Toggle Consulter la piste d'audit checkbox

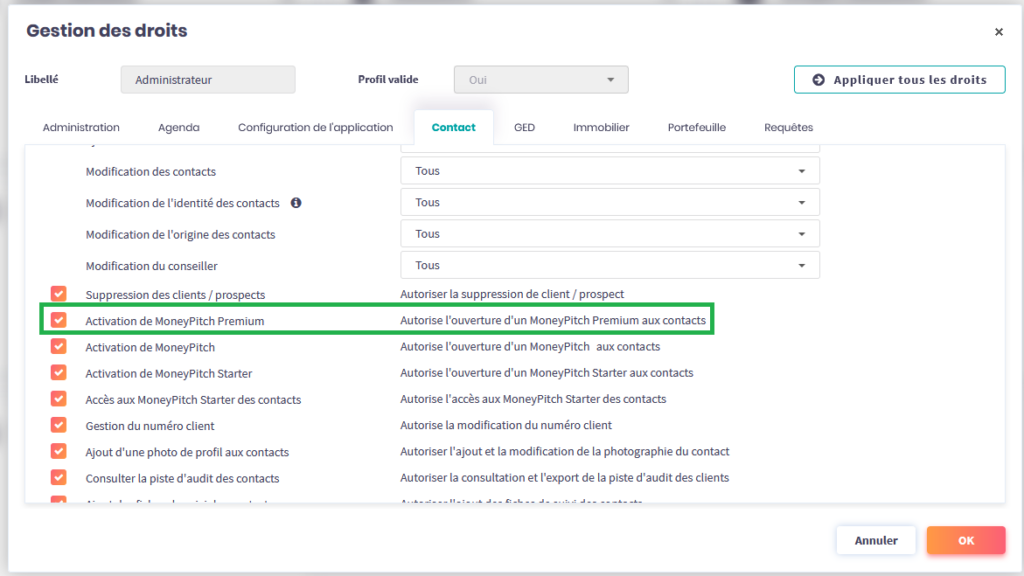coord(59,478)
